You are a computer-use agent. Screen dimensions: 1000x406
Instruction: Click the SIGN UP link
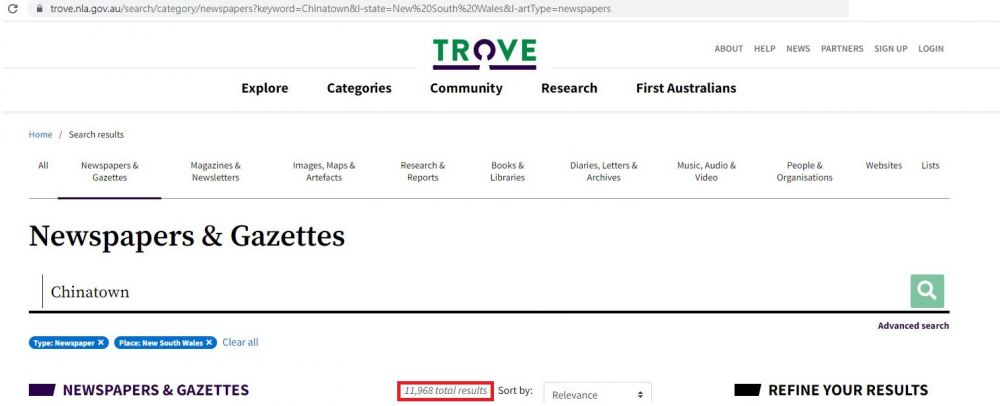click(x=890, y=49)
